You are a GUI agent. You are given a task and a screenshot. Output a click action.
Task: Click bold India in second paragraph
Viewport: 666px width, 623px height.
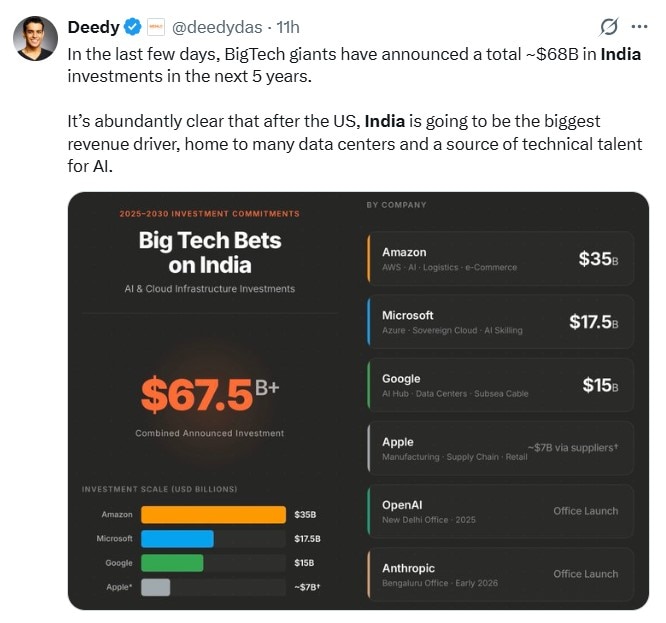385,121
